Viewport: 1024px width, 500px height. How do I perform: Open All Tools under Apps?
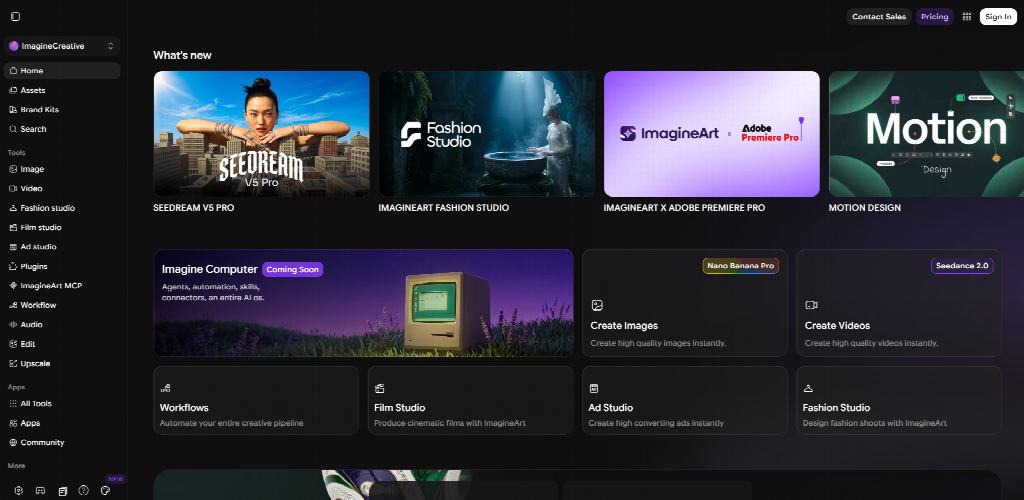61,403
